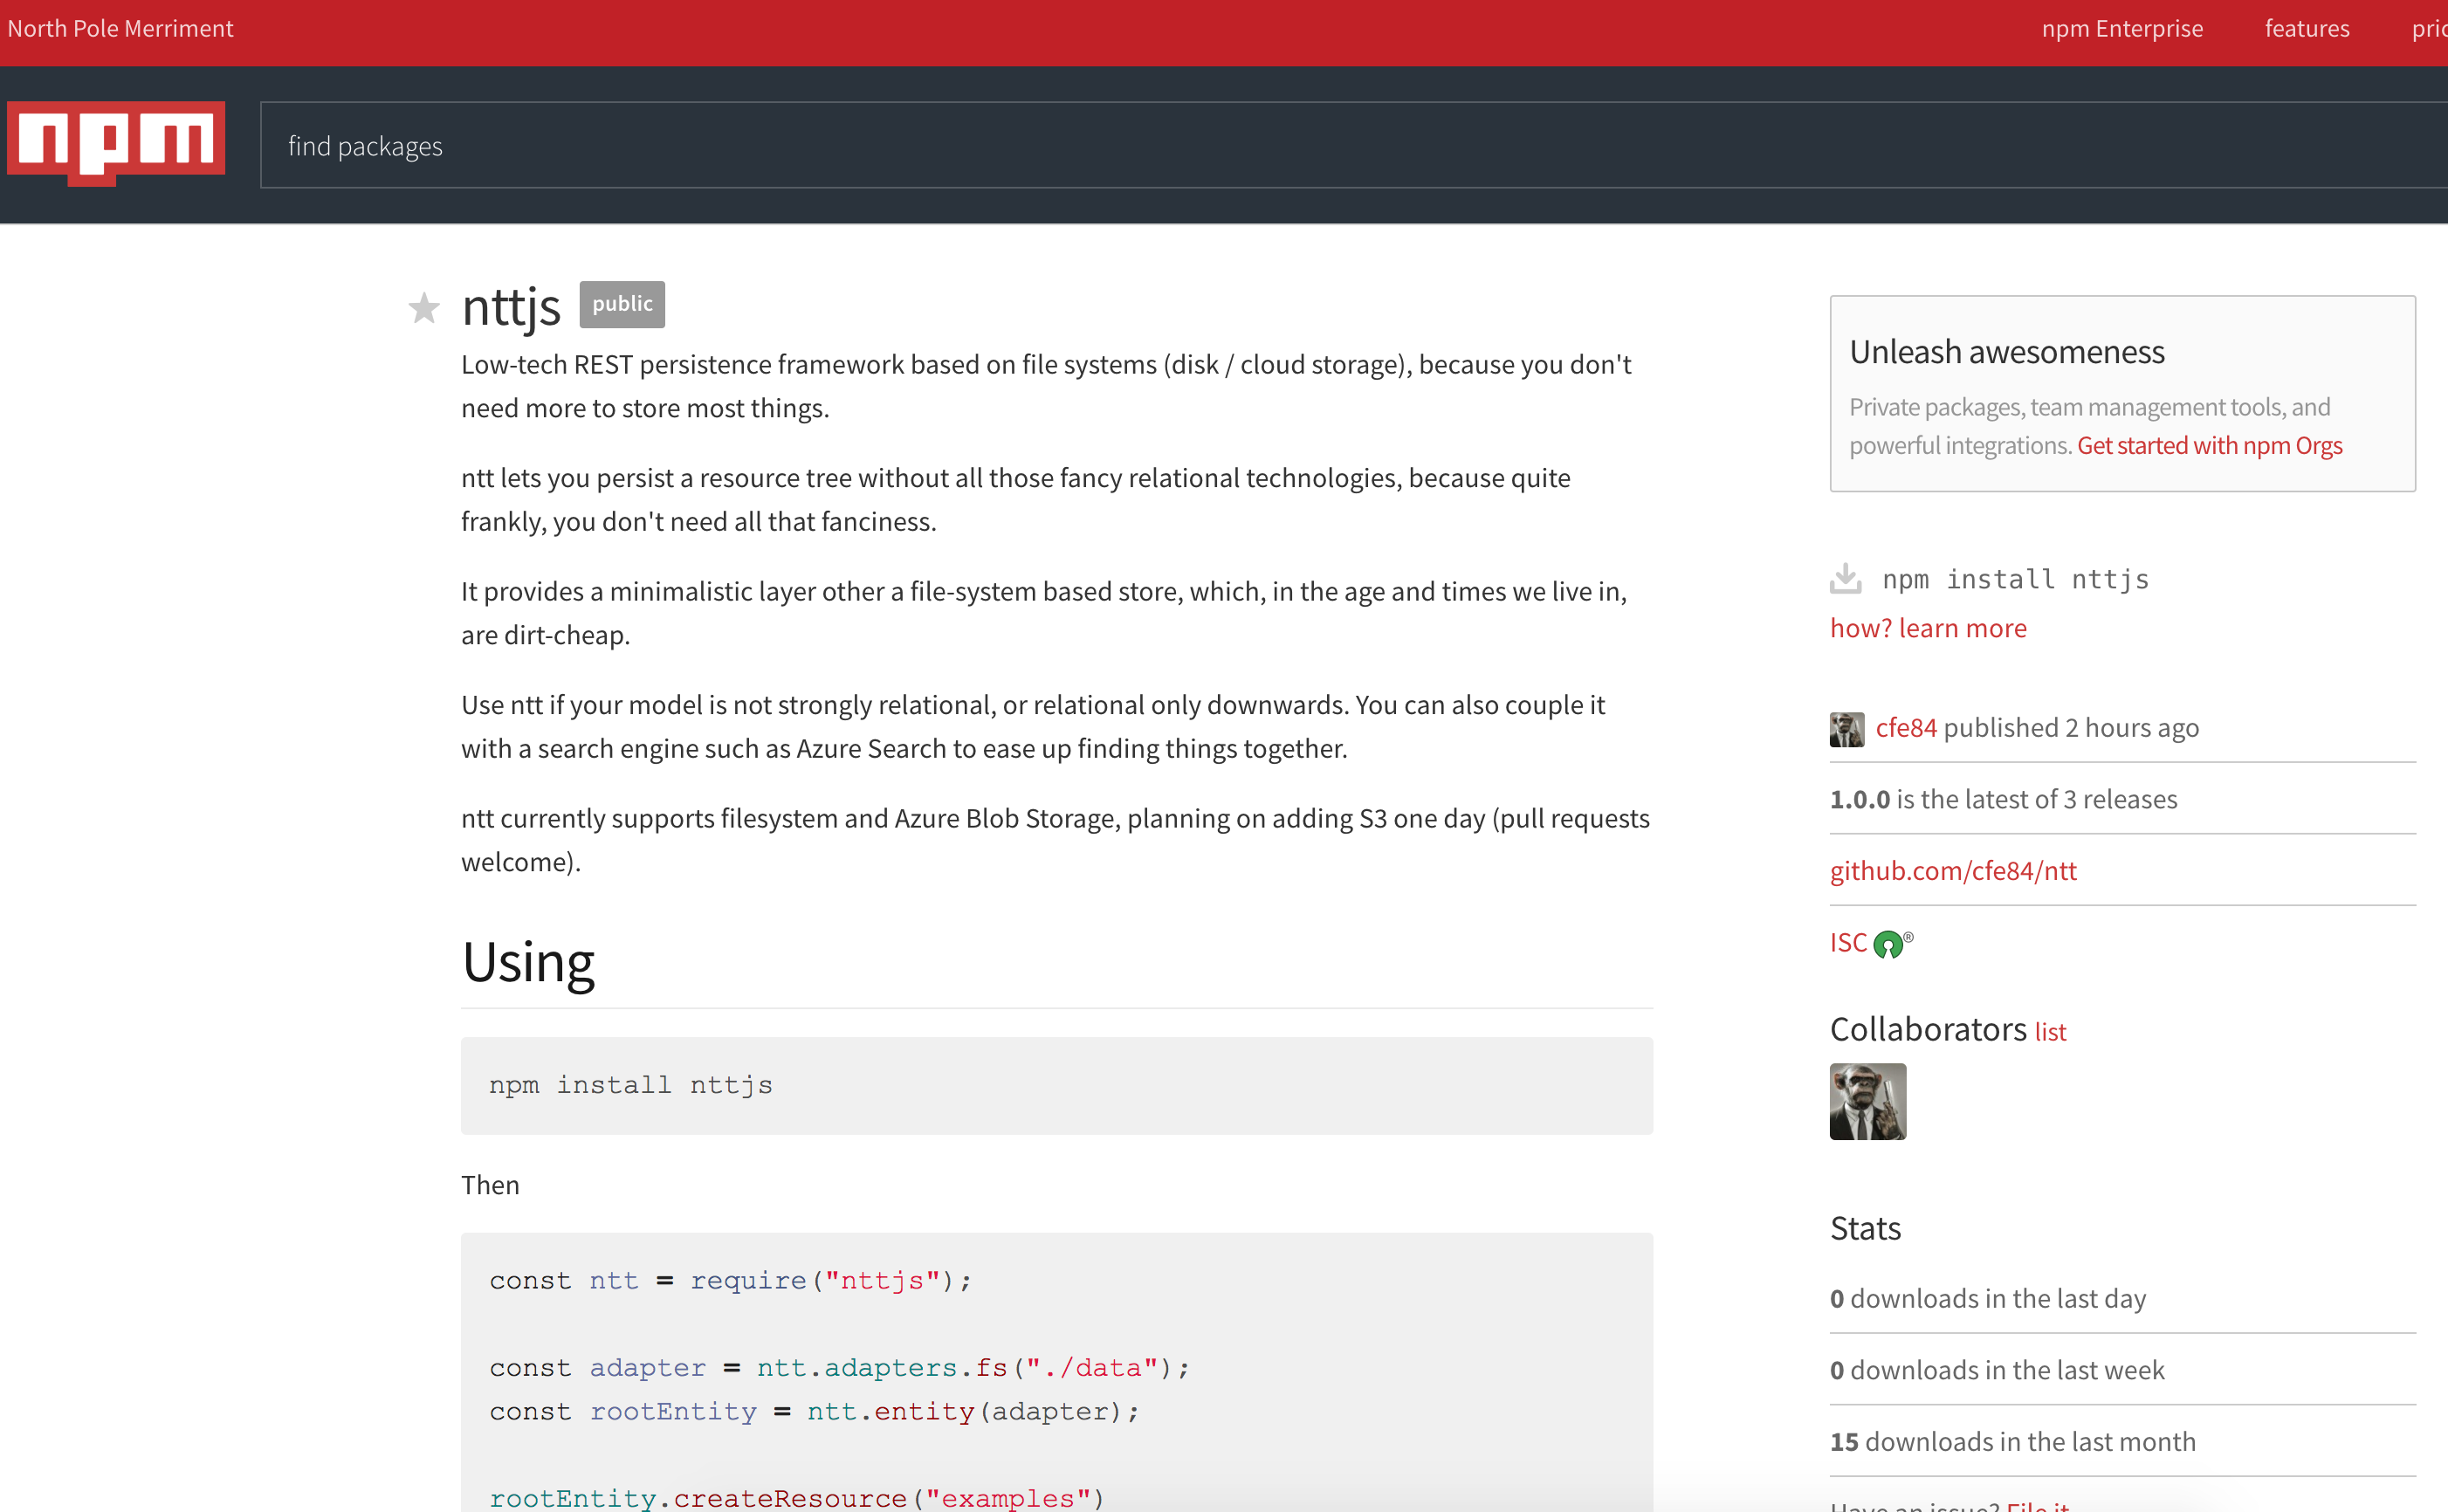Open features in top navigation

pyautogui.click(x=2306, y=29)
